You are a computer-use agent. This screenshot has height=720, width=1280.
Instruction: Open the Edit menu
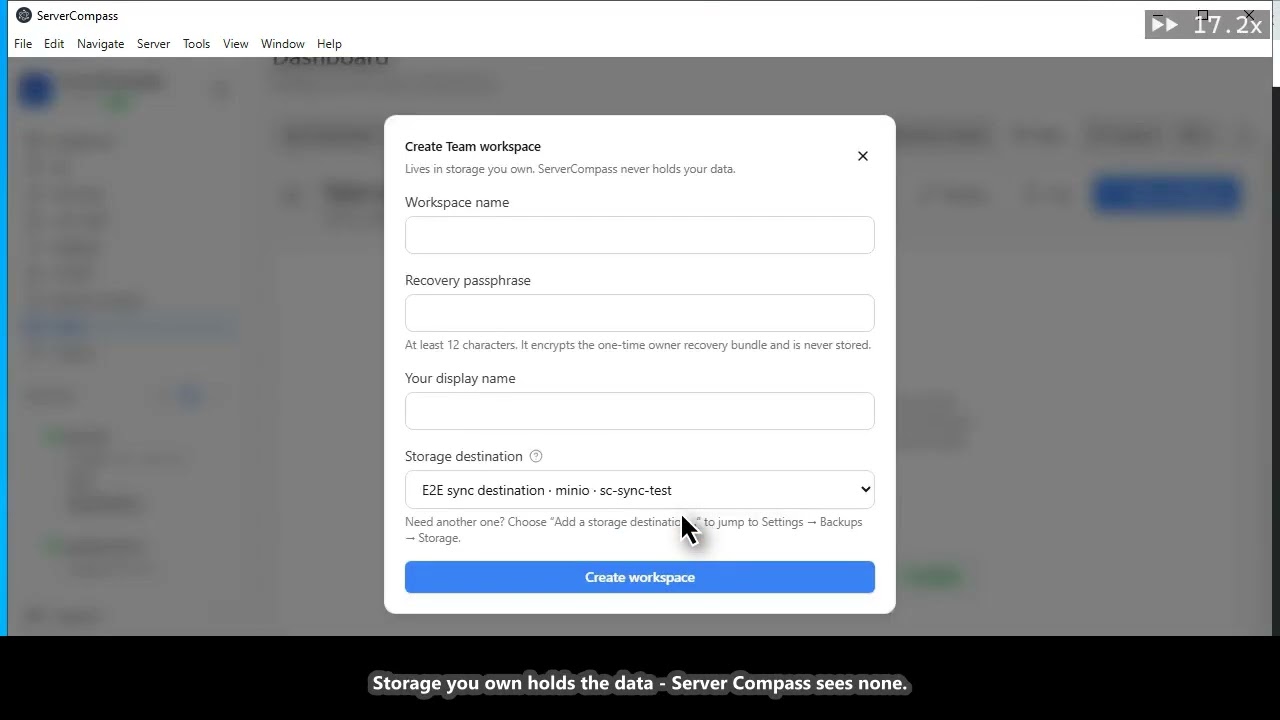pos(54,44)
